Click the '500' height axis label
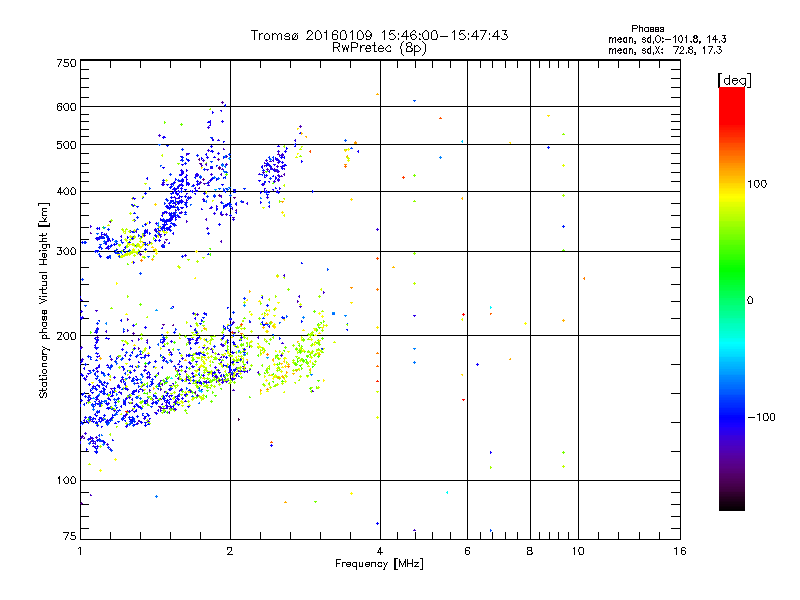The height and width of the screenshot is (600, 800). 66,145
